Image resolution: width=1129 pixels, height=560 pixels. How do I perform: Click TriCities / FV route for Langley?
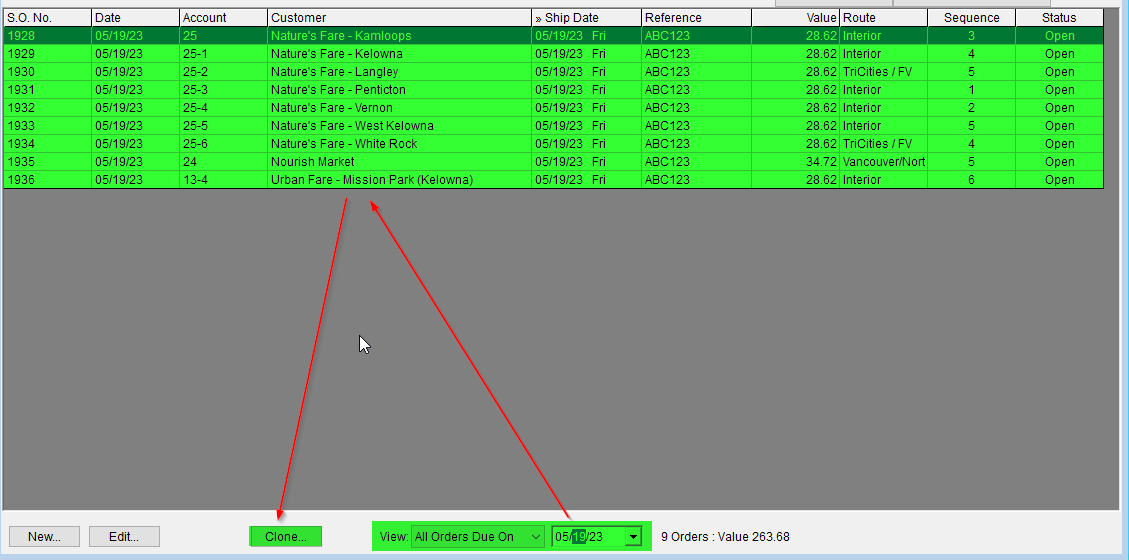point(883,71)
